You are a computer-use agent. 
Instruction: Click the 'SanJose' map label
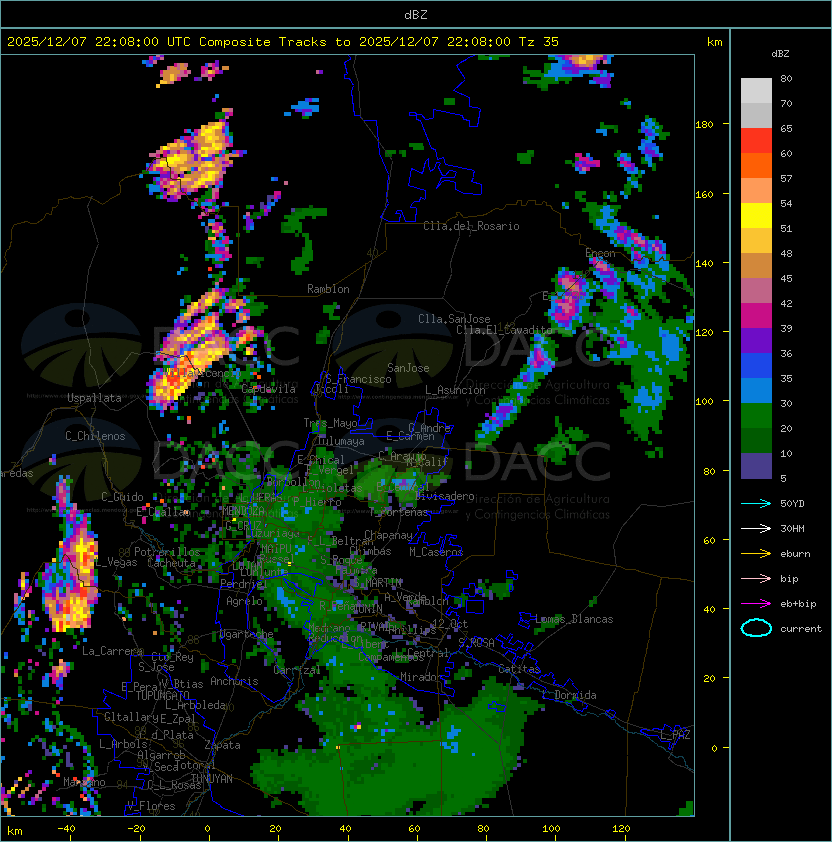(408, 368)
